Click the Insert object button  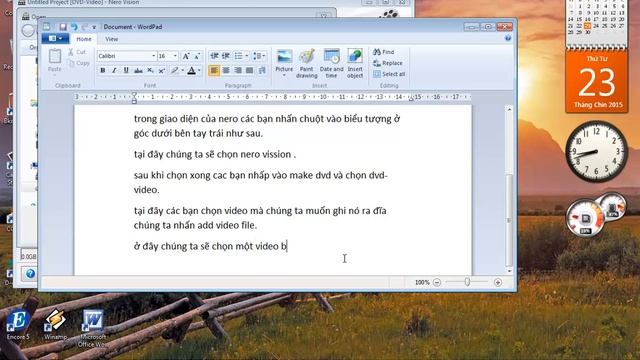[x=355, y=63]
